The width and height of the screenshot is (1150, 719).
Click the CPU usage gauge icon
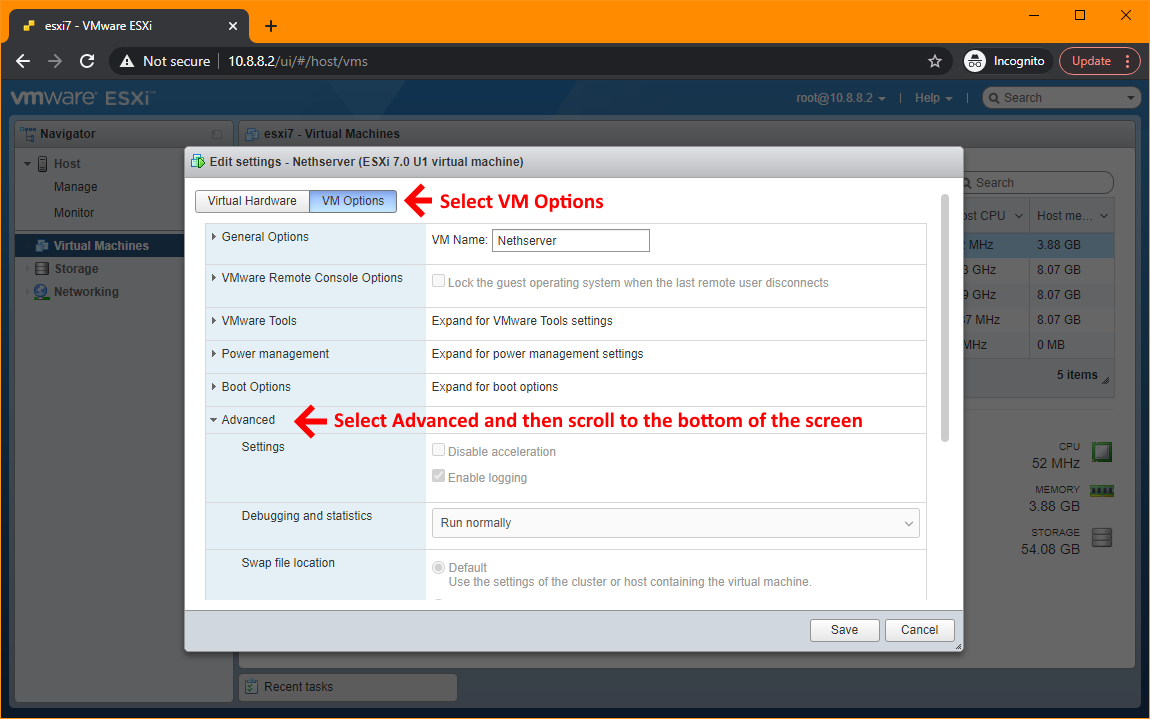(1101, 452)
